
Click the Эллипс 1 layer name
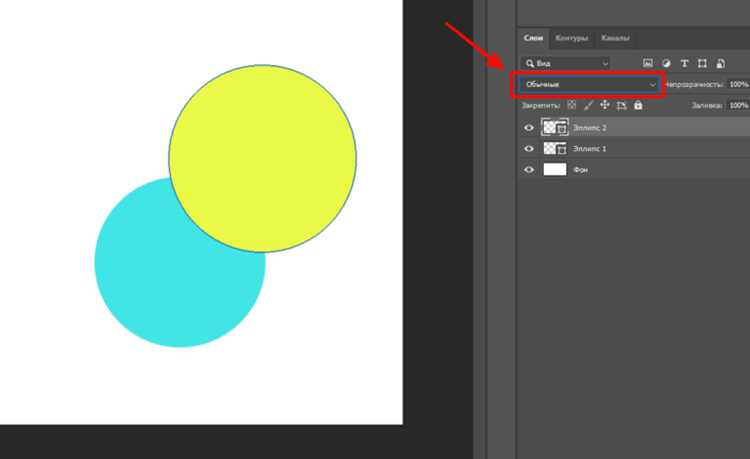589,149
